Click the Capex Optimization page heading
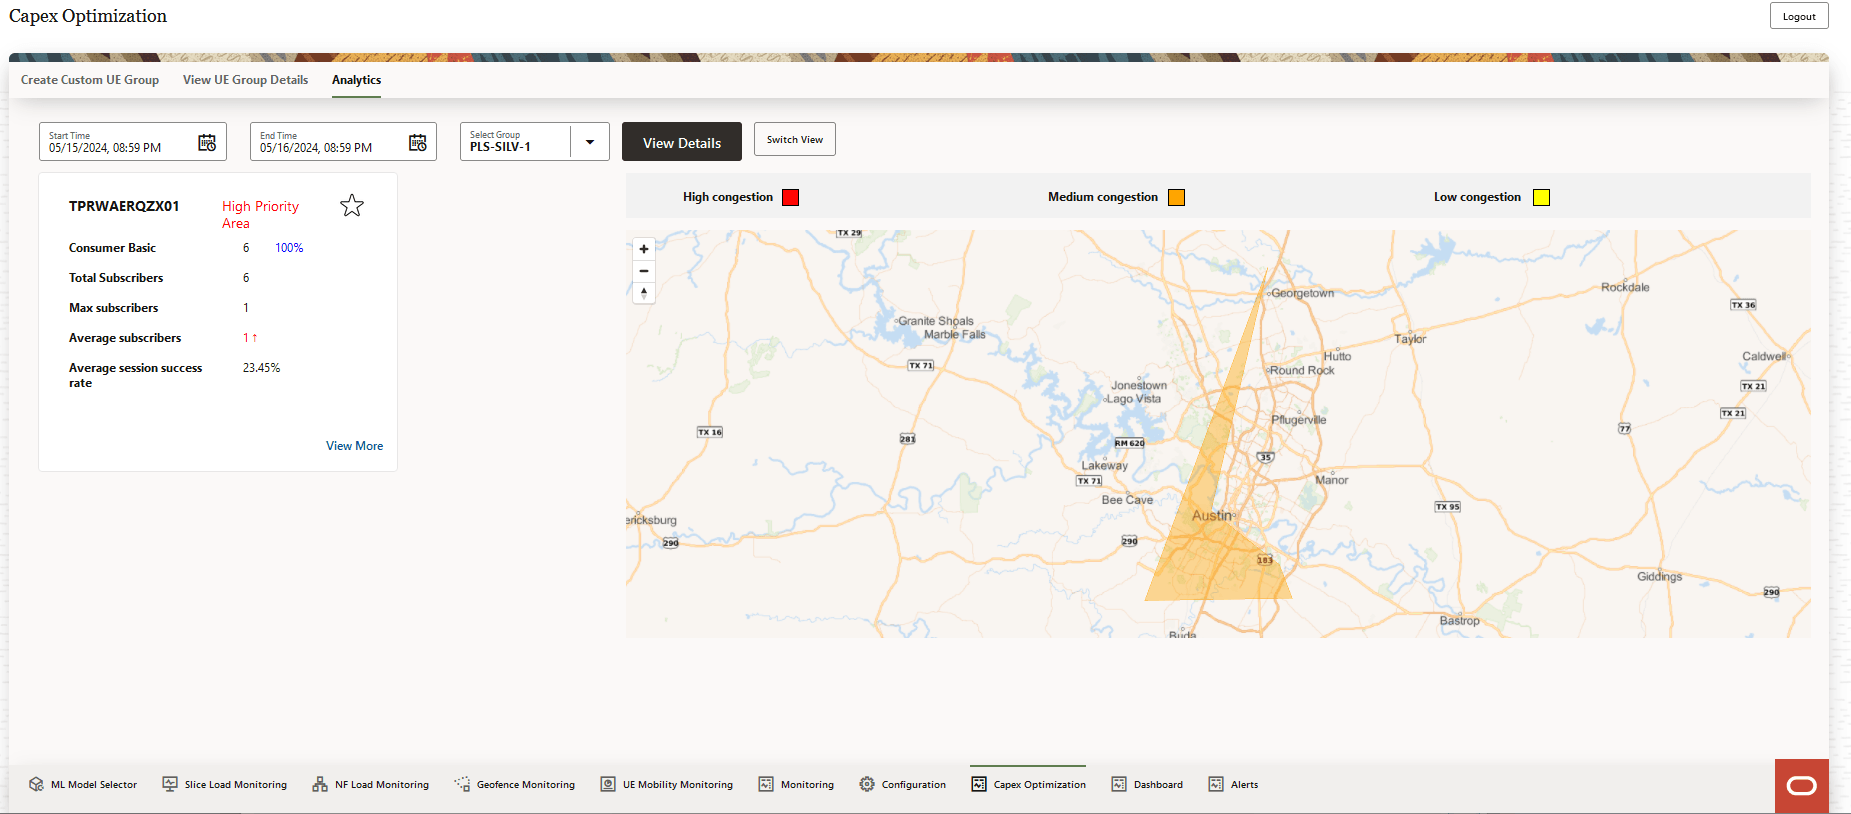 [88, 16]
